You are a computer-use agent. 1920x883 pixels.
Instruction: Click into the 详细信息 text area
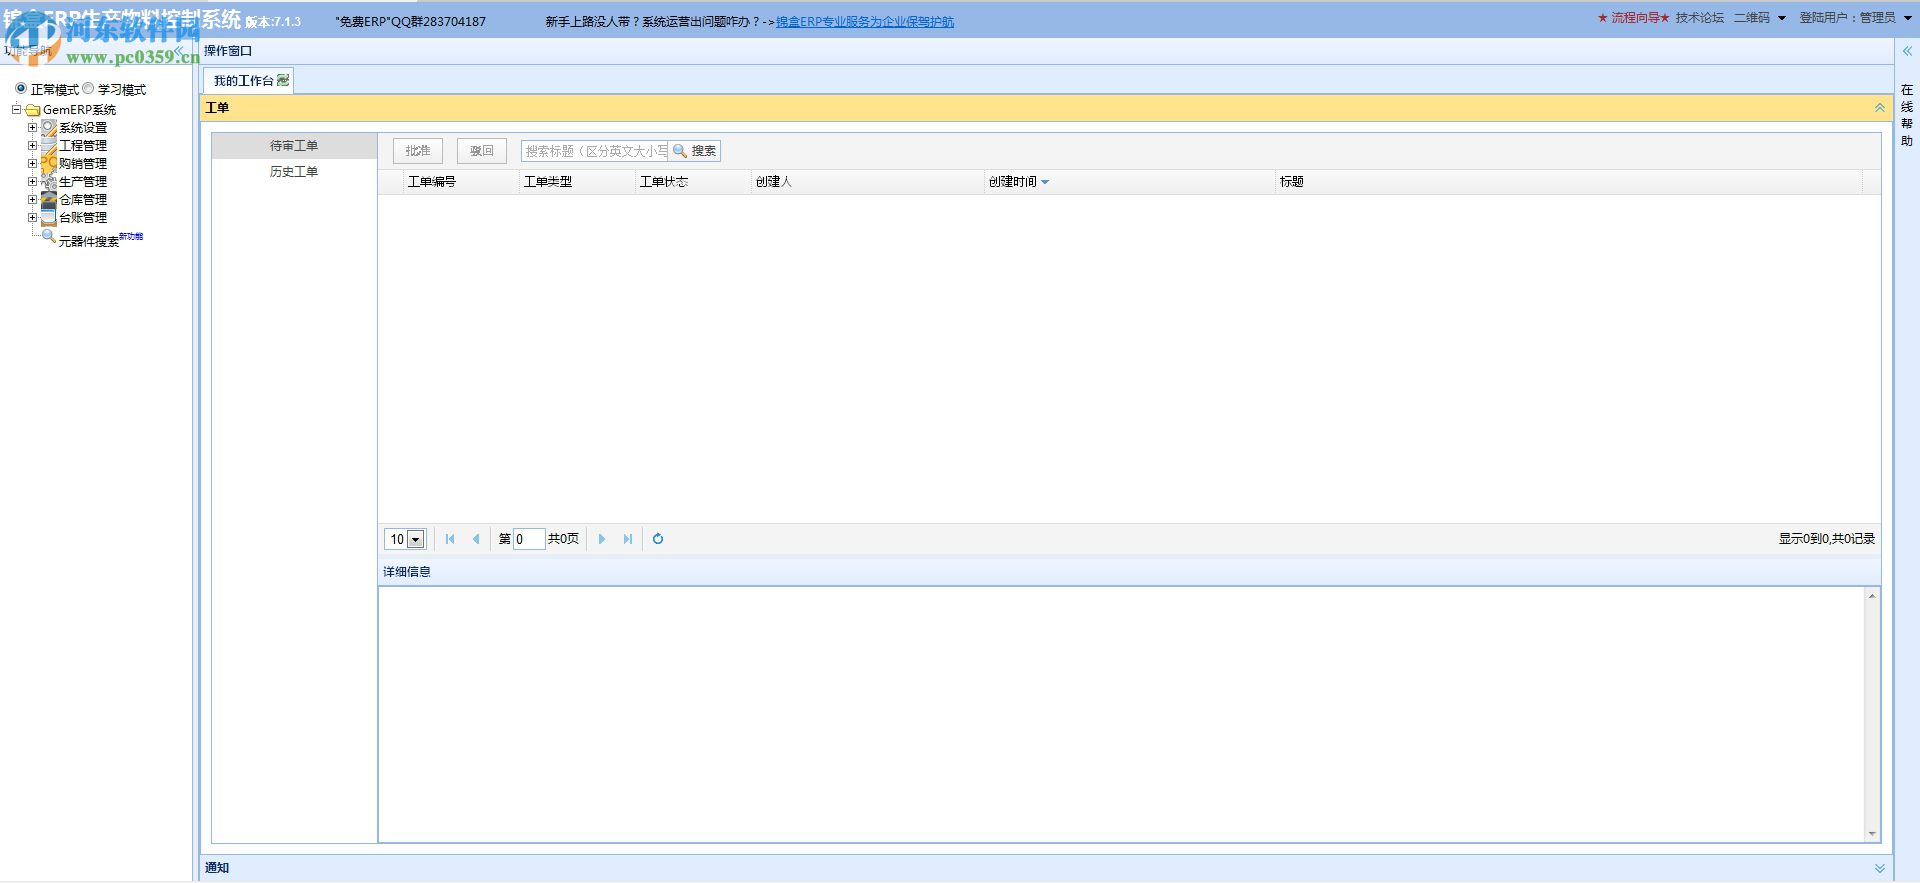tap(1121, 714)
